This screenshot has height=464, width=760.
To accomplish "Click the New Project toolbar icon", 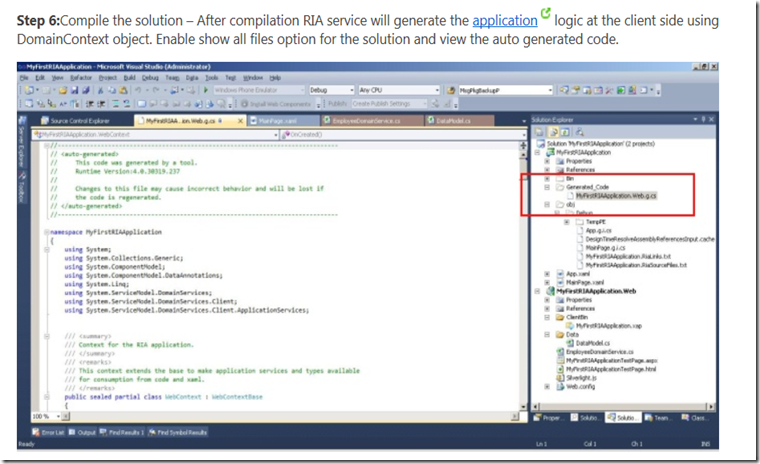I will click(30, 90).
